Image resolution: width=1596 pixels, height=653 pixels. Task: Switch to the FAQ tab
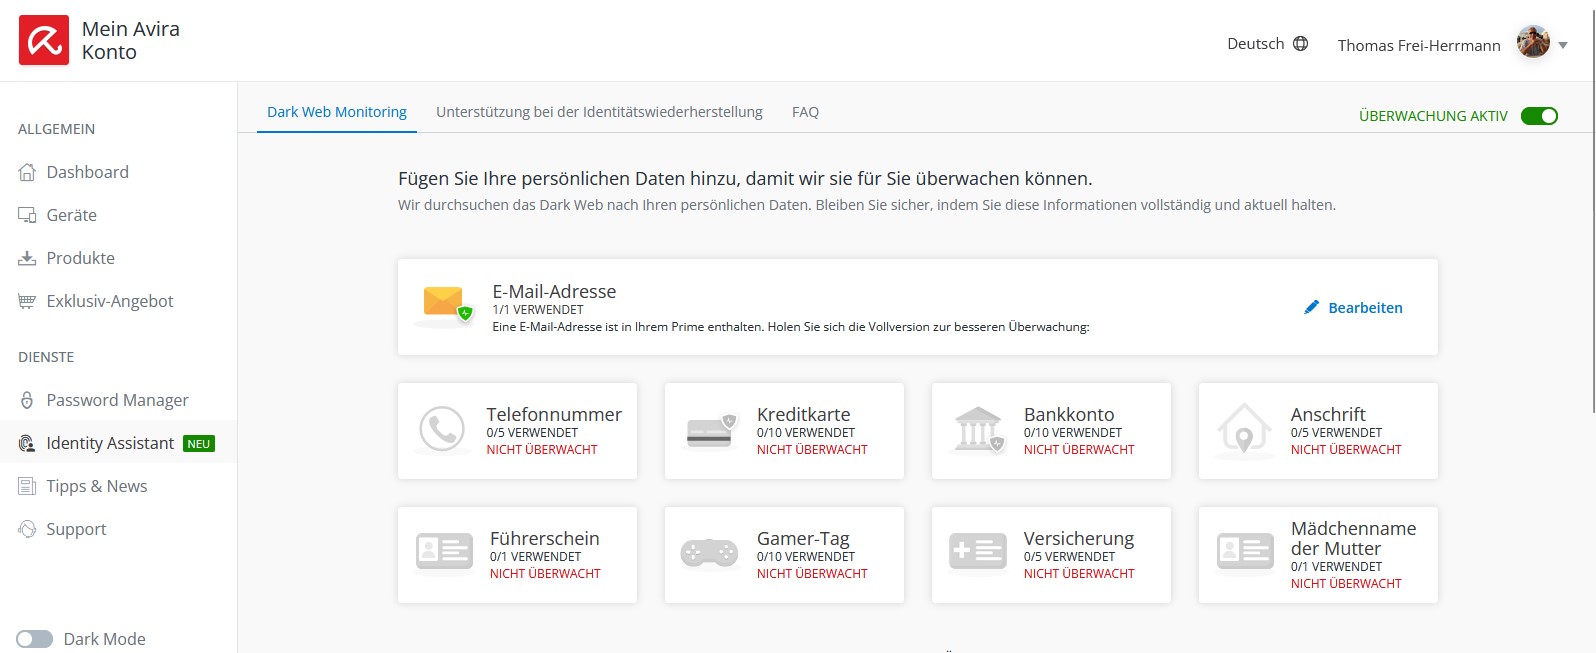tap(805, 112)
